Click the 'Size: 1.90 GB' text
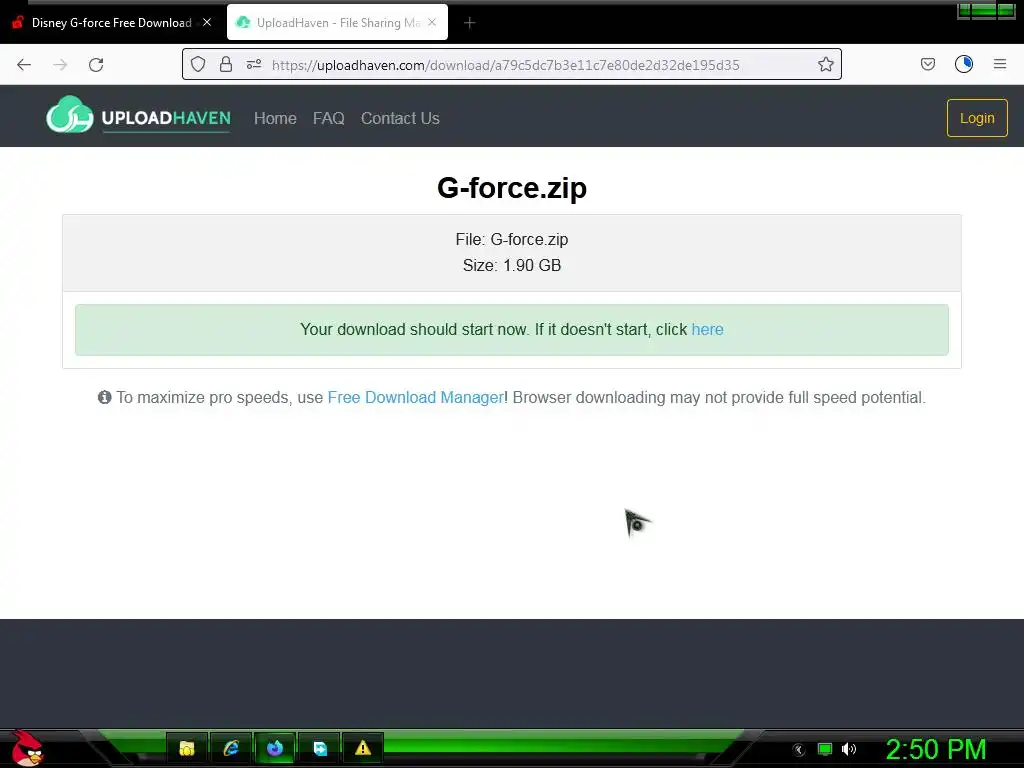 click(512, 265)
